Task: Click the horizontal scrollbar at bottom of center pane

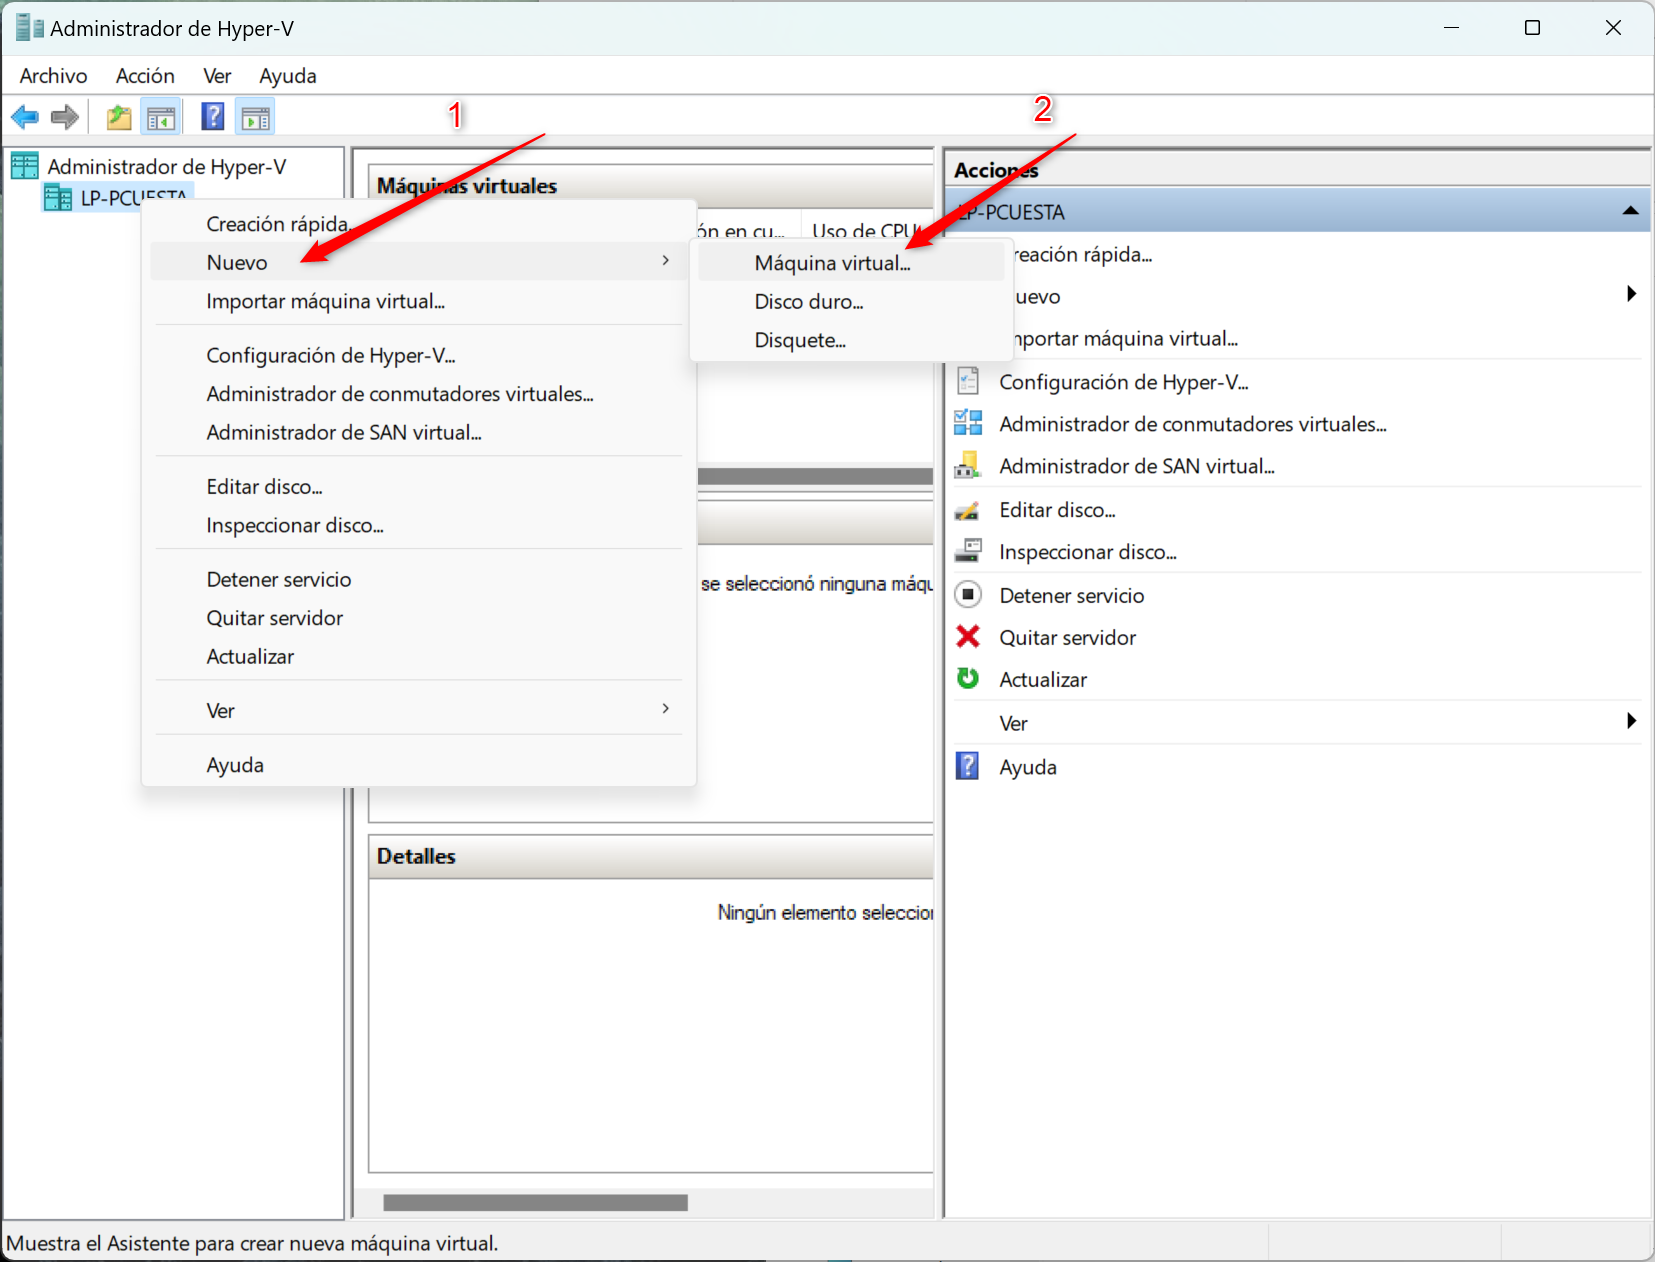Action: point(535,1202)
